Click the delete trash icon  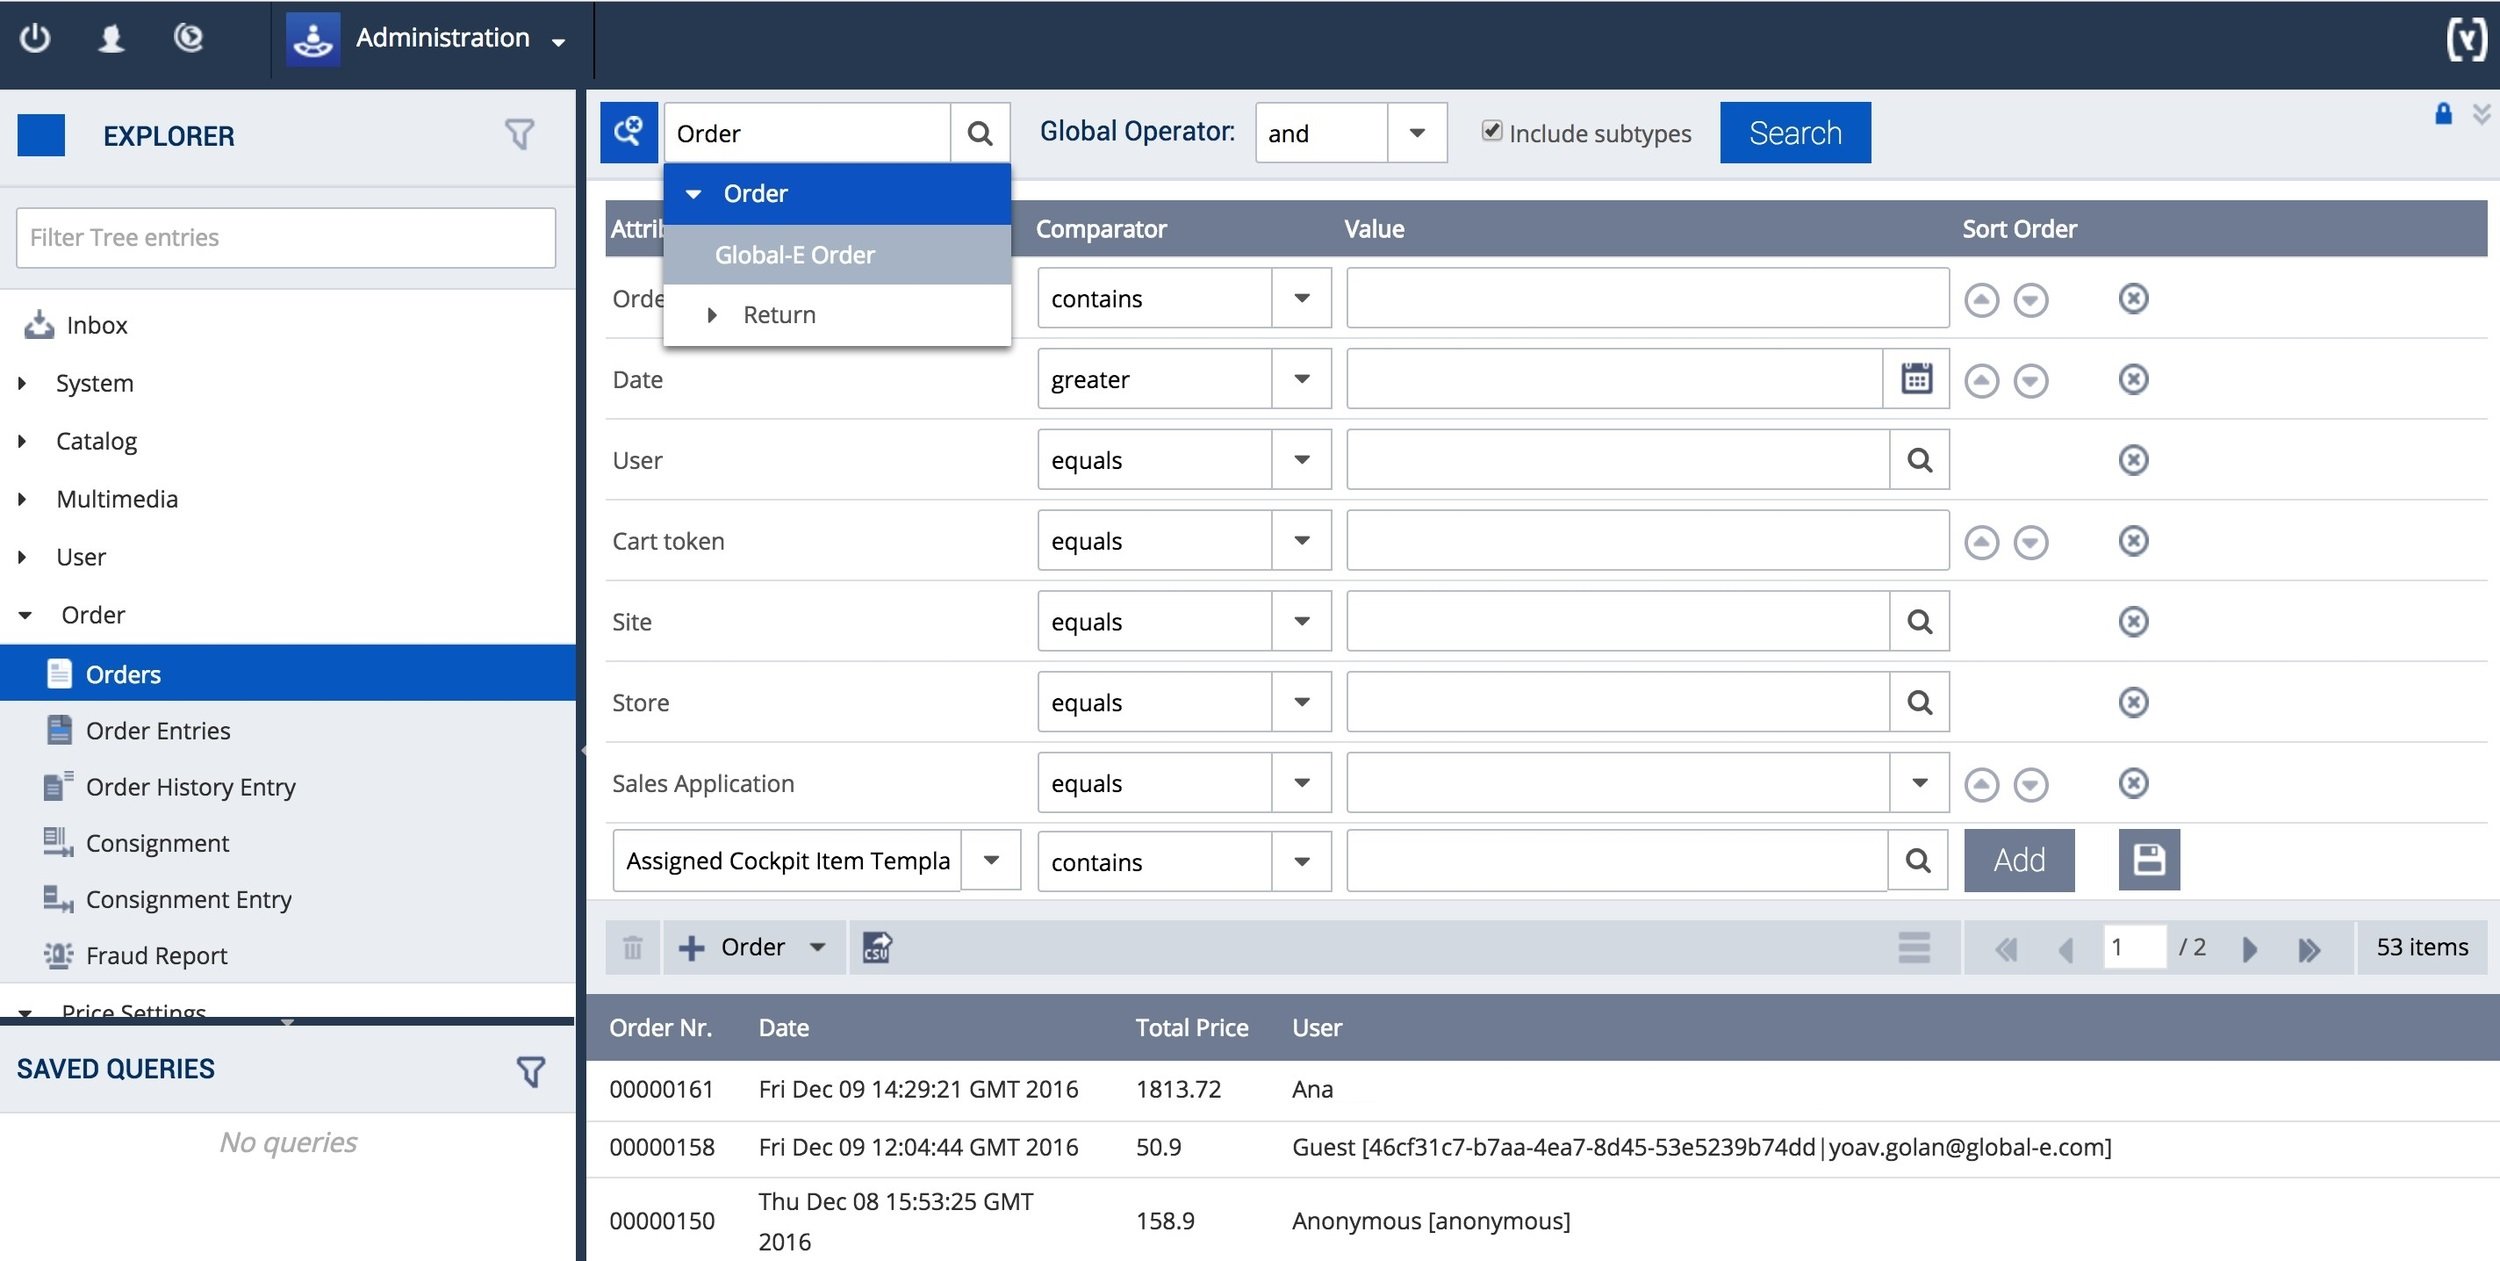pyautogui.click(x=632, y=947)
